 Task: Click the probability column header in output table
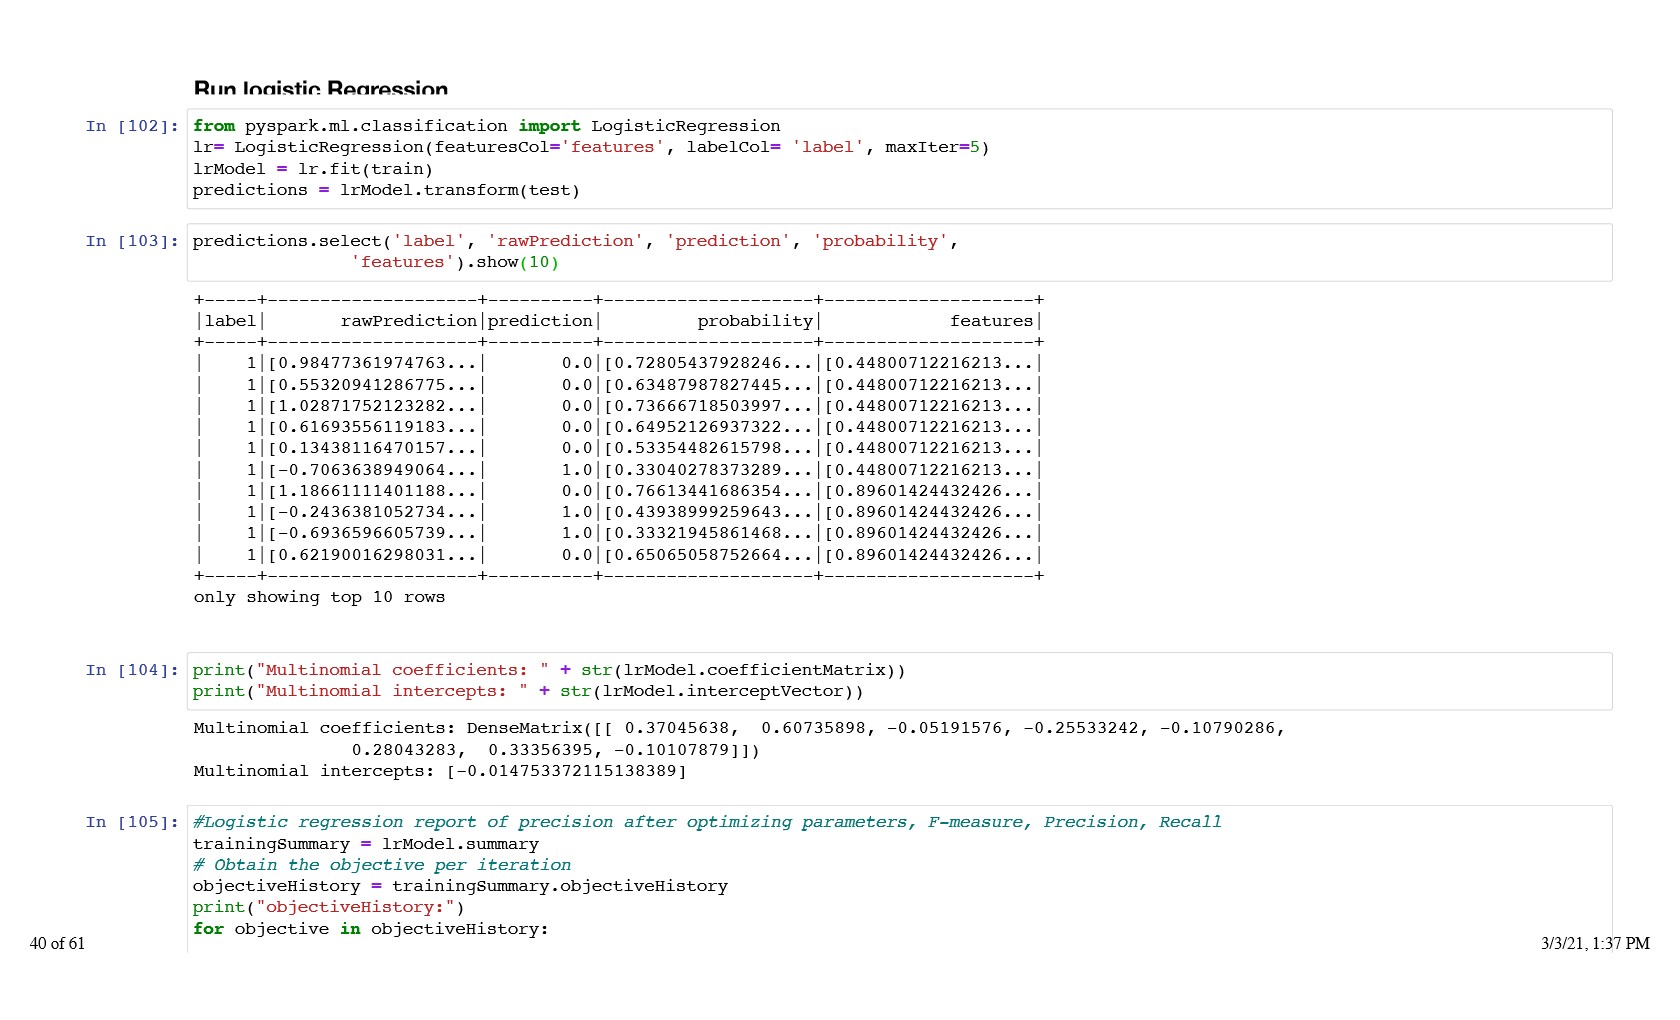click(x=755, y=321)
